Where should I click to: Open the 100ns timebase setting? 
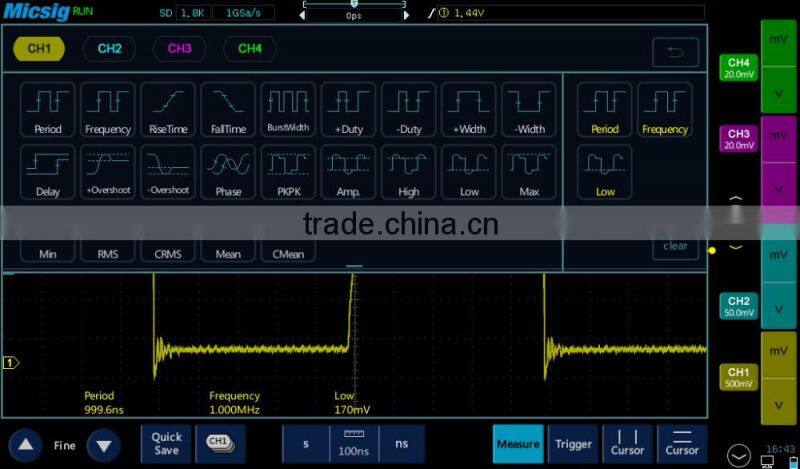354,444
